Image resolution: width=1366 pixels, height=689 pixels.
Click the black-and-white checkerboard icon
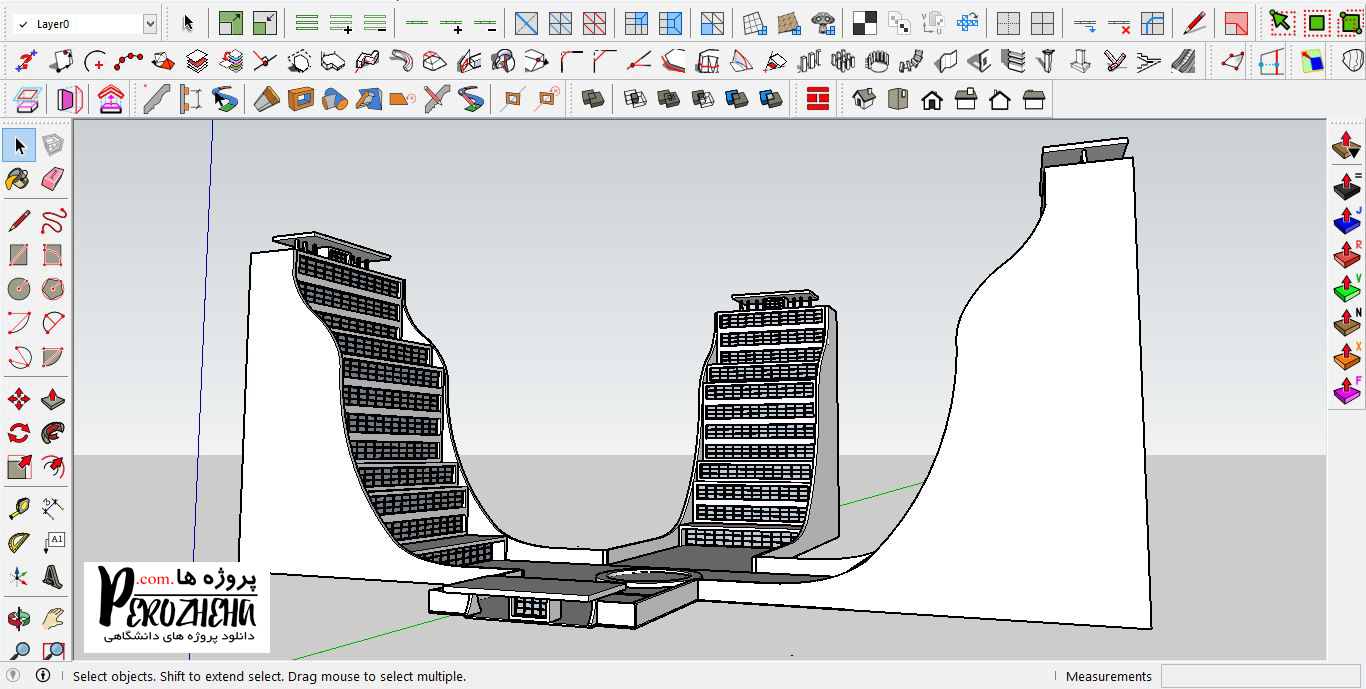[865, 23]
